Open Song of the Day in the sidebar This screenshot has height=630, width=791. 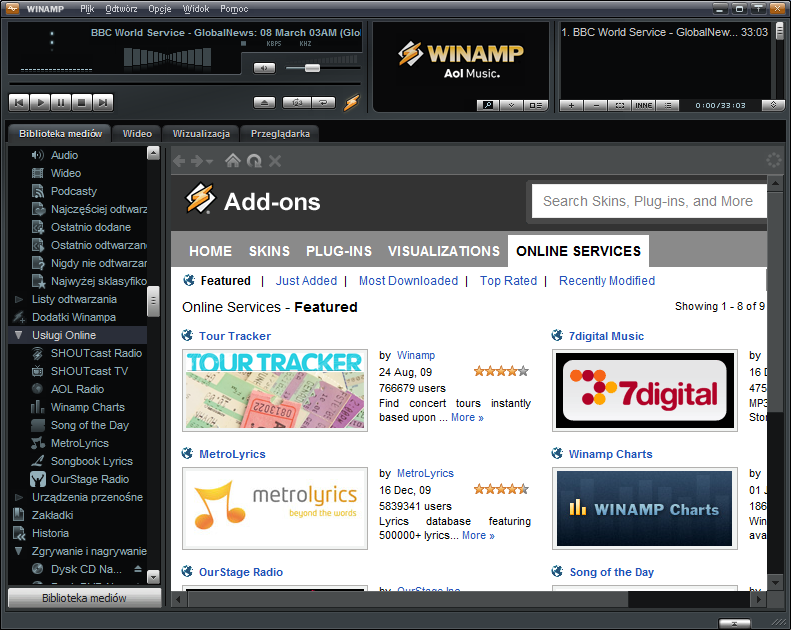coord(89,425)
